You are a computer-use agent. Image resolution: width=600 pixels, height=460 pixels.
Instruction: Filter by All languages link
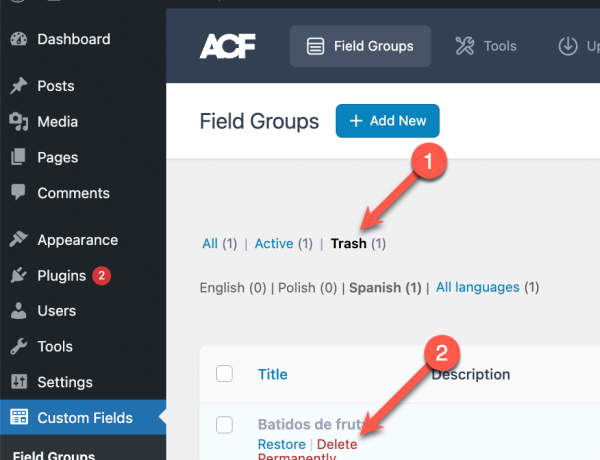[478, 287]
